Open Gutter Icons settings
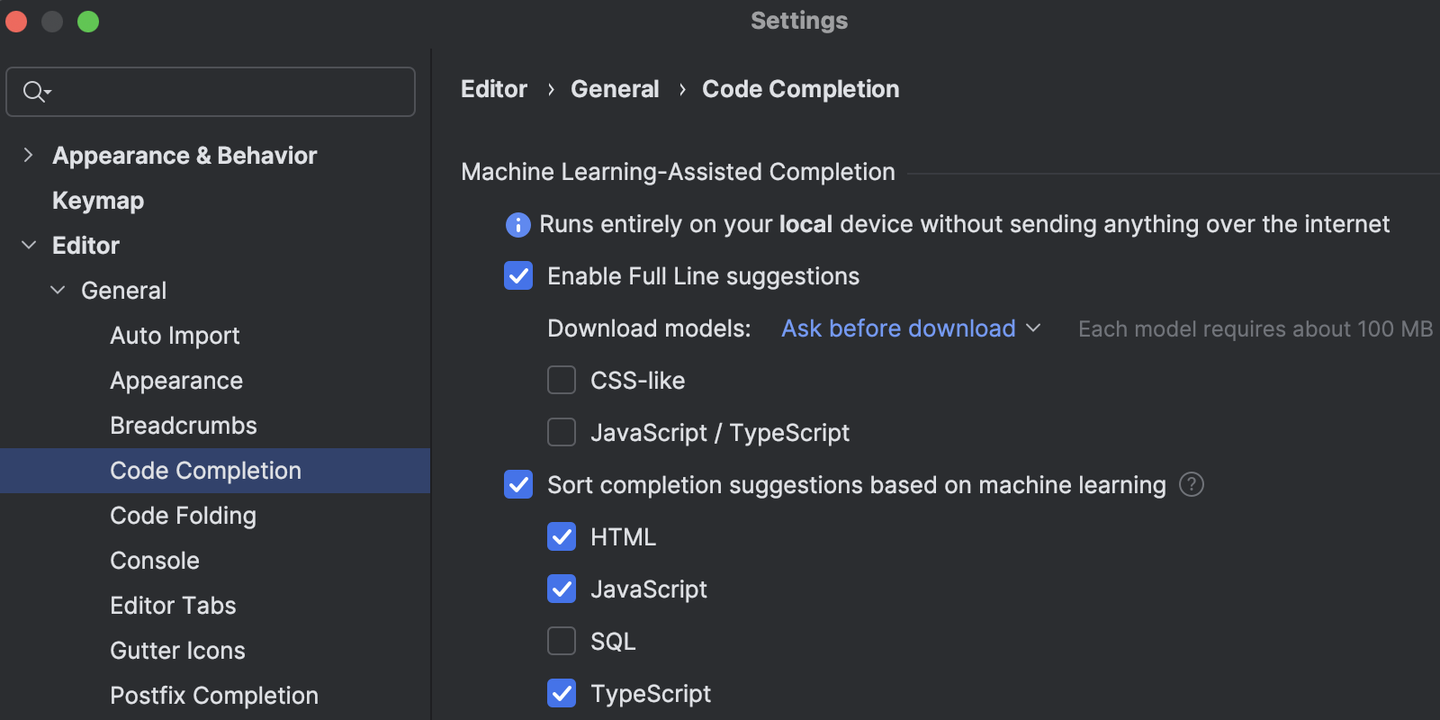The height and width of the screenshot is (720, 1440). tap(177, 650)
